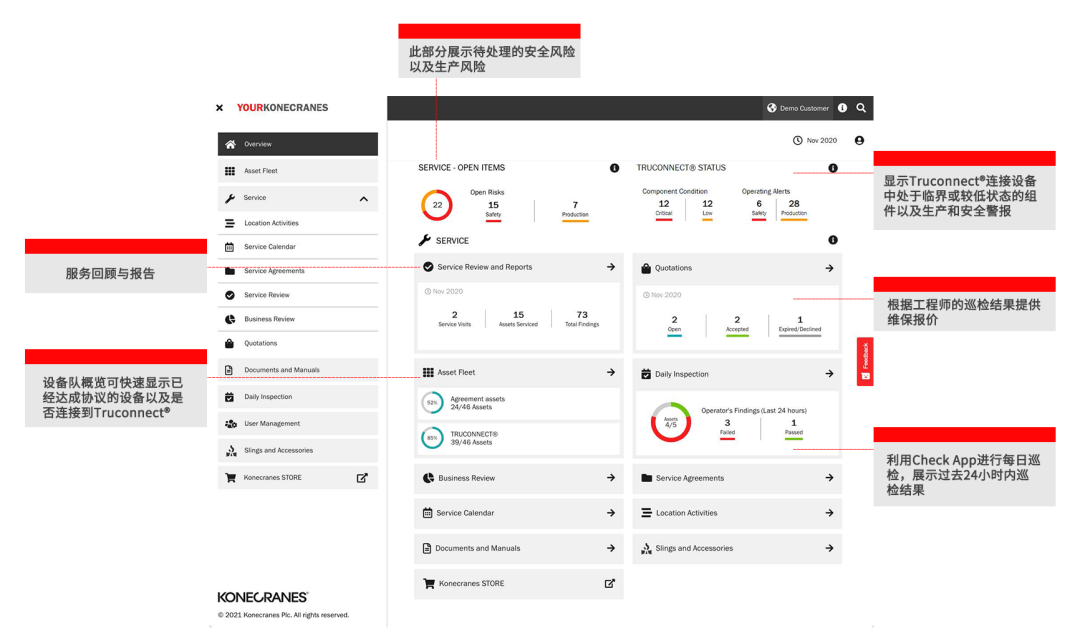Click info icon next to Service - Open Items

point(614,168)
